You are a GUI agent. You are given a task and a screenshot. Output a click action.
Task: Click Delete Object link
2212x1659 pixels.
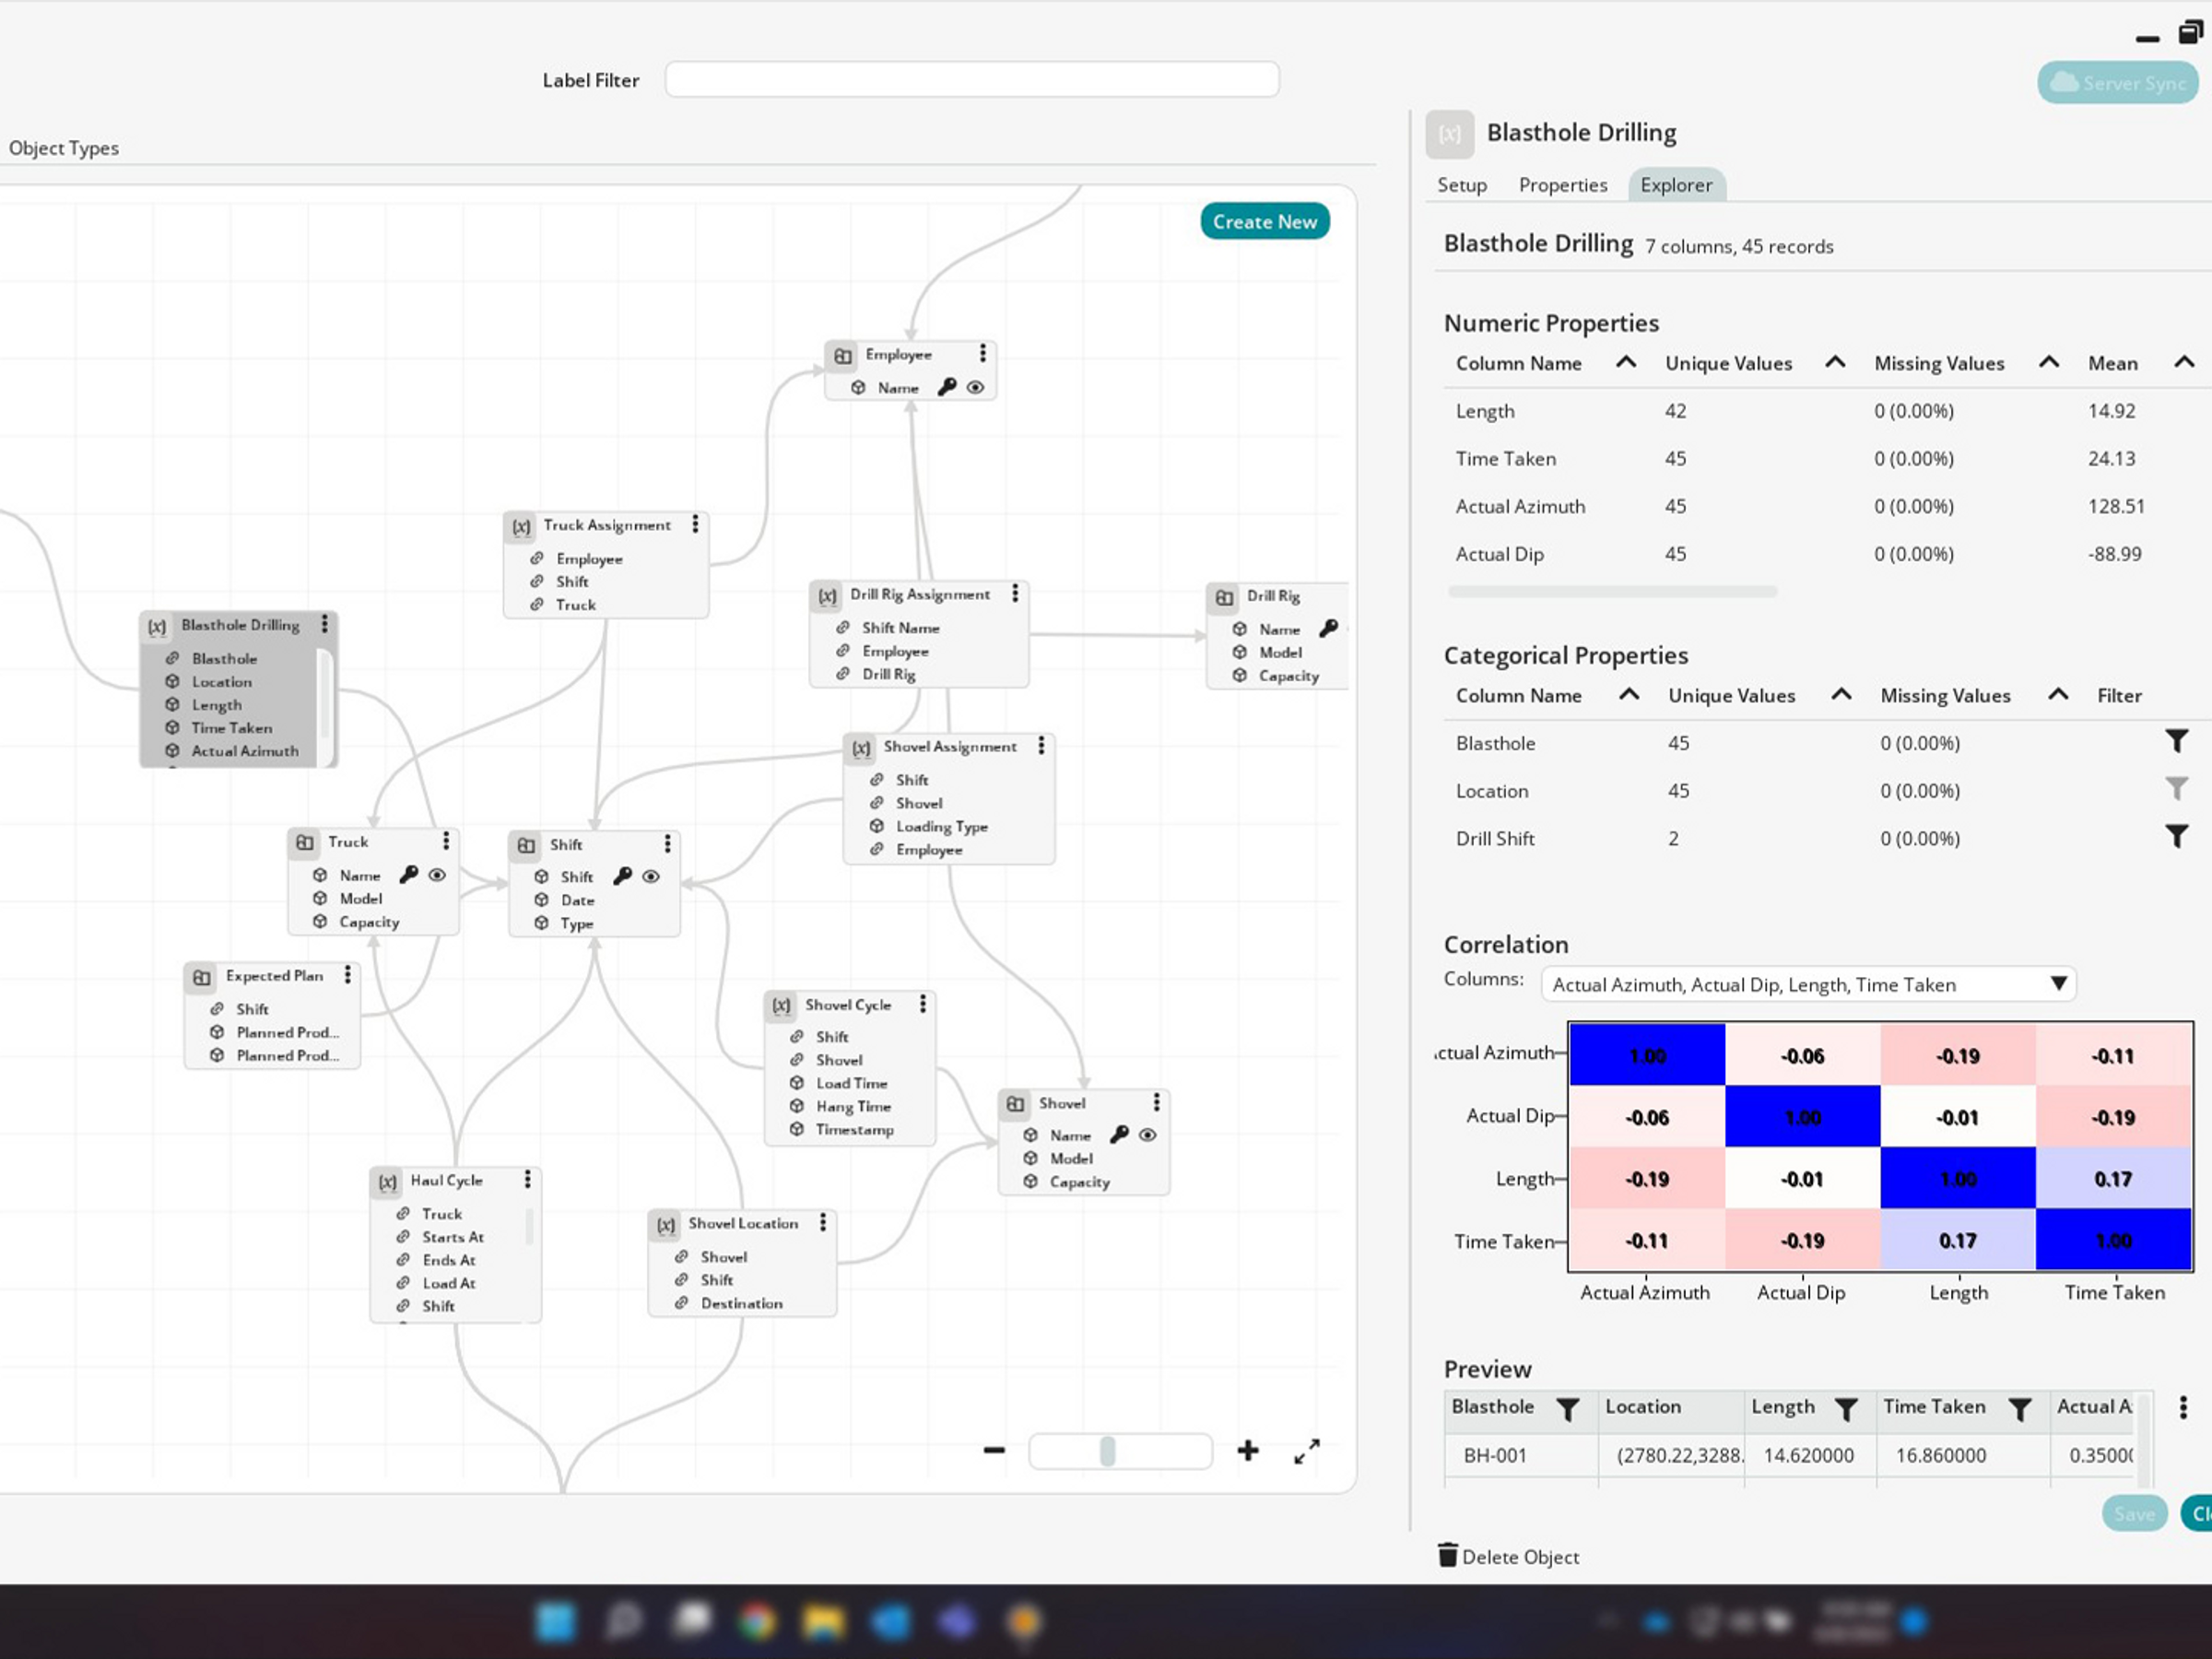tap(1520, 1557)
